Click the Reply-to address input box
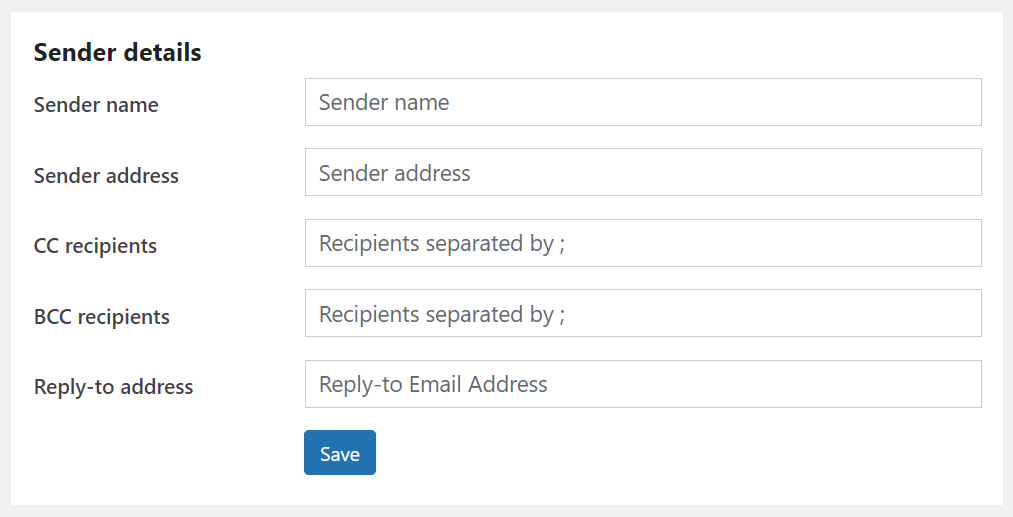The image size is (1013, 517). point(643,384)
